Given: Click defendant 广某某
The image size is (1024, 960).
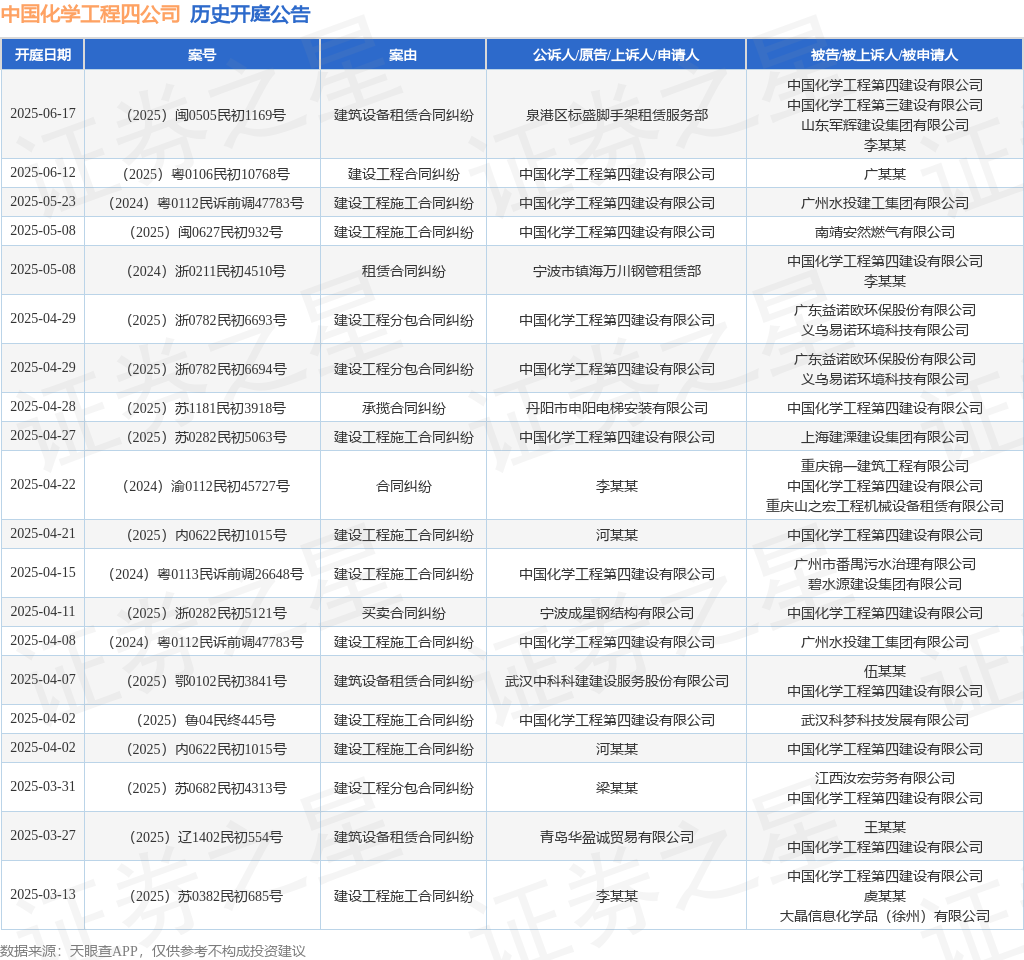Looking at the screenshot, I should (x=885, y=174).
